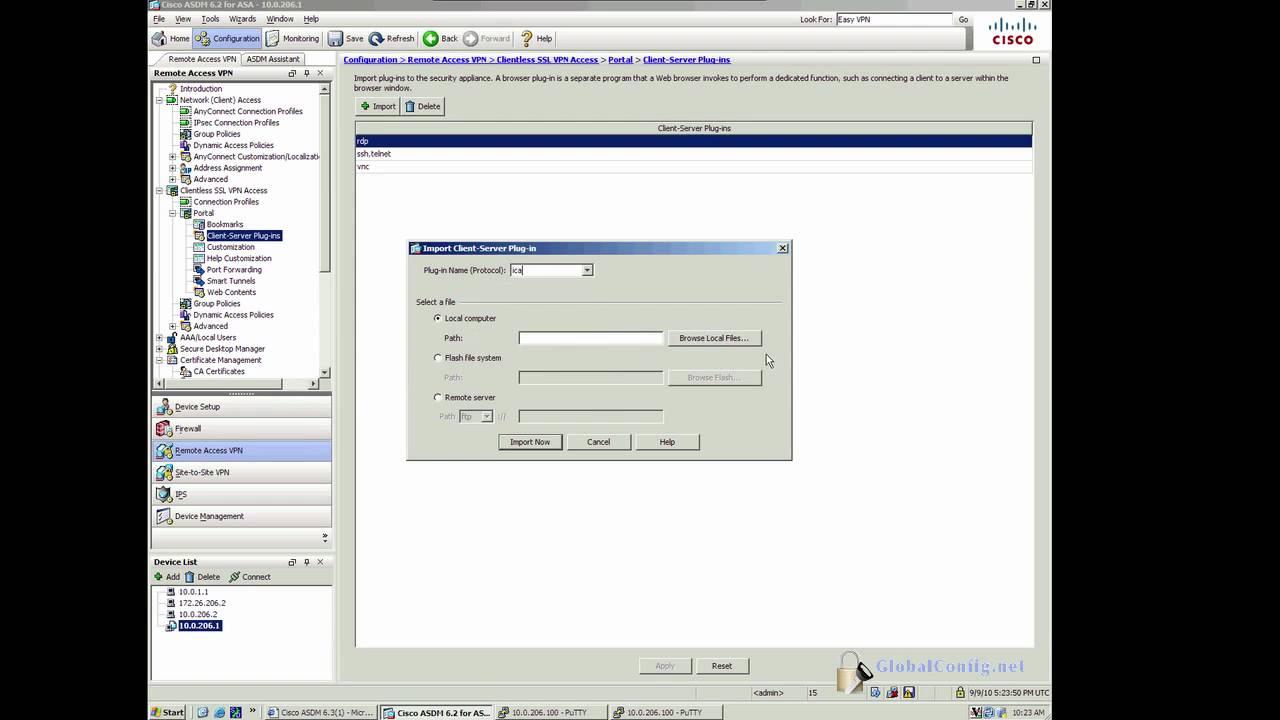
Task: Open the first 10.0.206.100 PuTTY taskbar item
Action: click(552, 712)
